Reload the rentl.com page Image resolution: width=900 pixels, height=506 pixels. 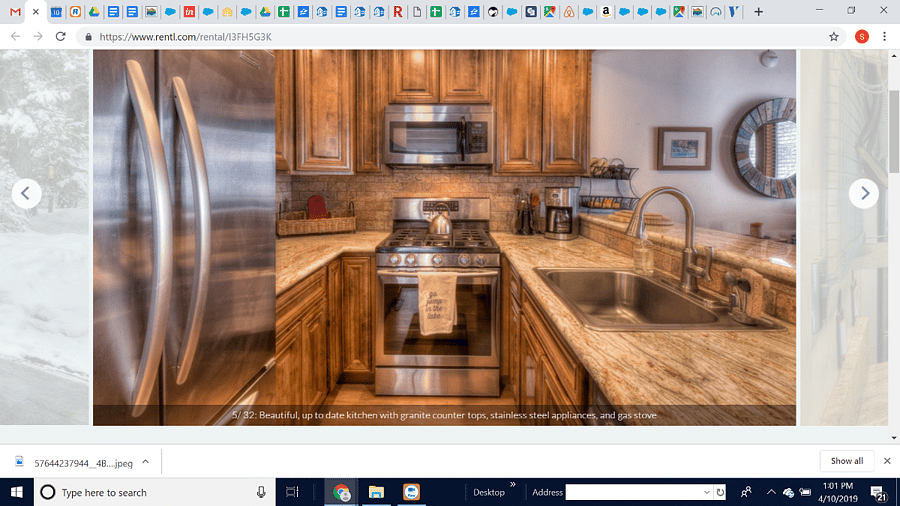click(60, 37)
